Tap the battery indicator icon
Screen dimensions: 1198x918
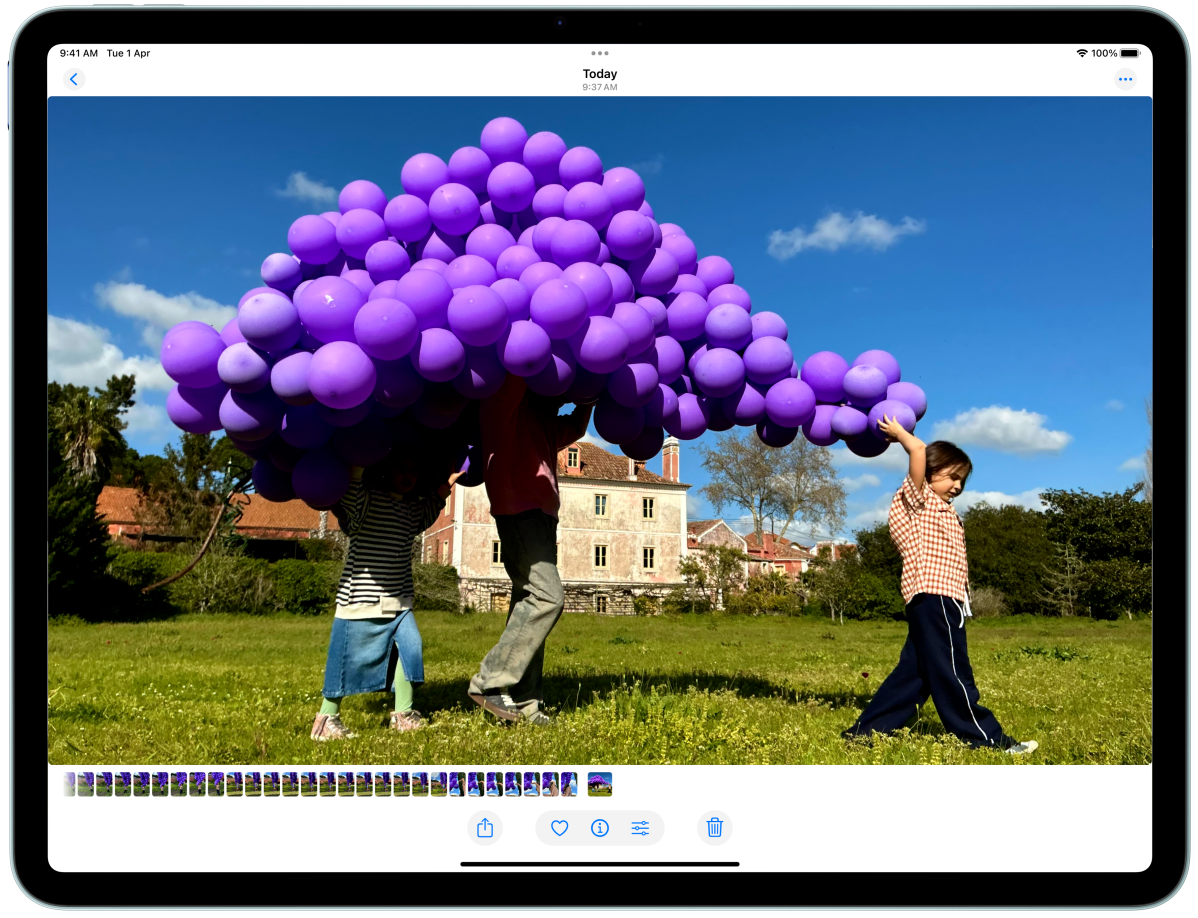coord(1130,53)
